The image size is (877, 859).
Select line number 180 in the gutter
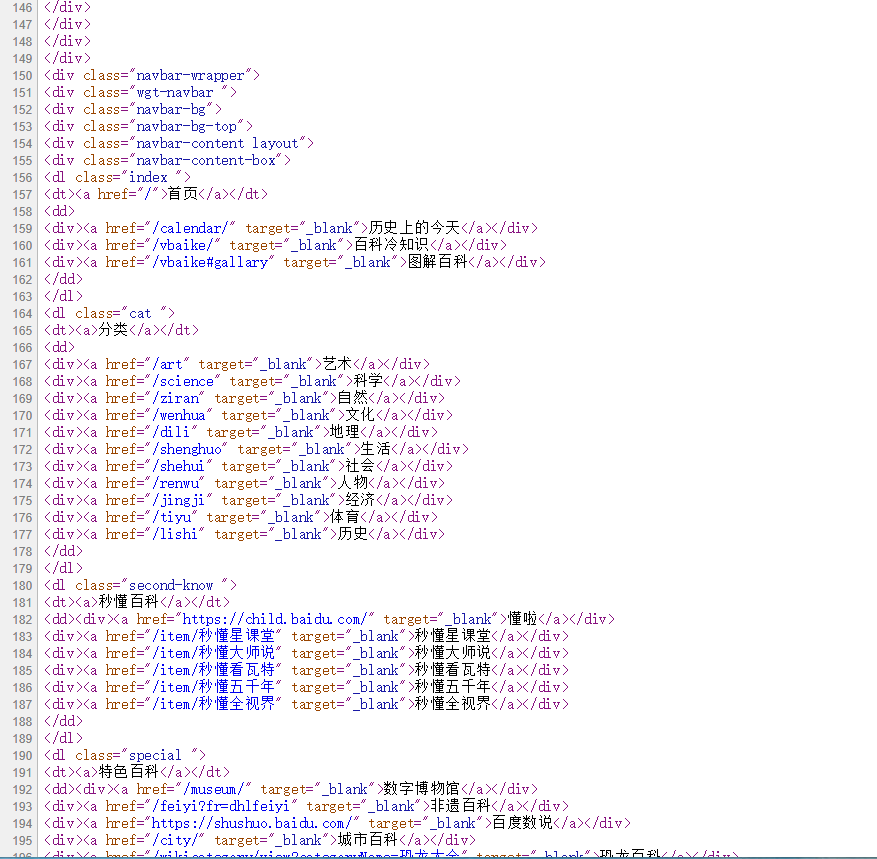[21, 584]
